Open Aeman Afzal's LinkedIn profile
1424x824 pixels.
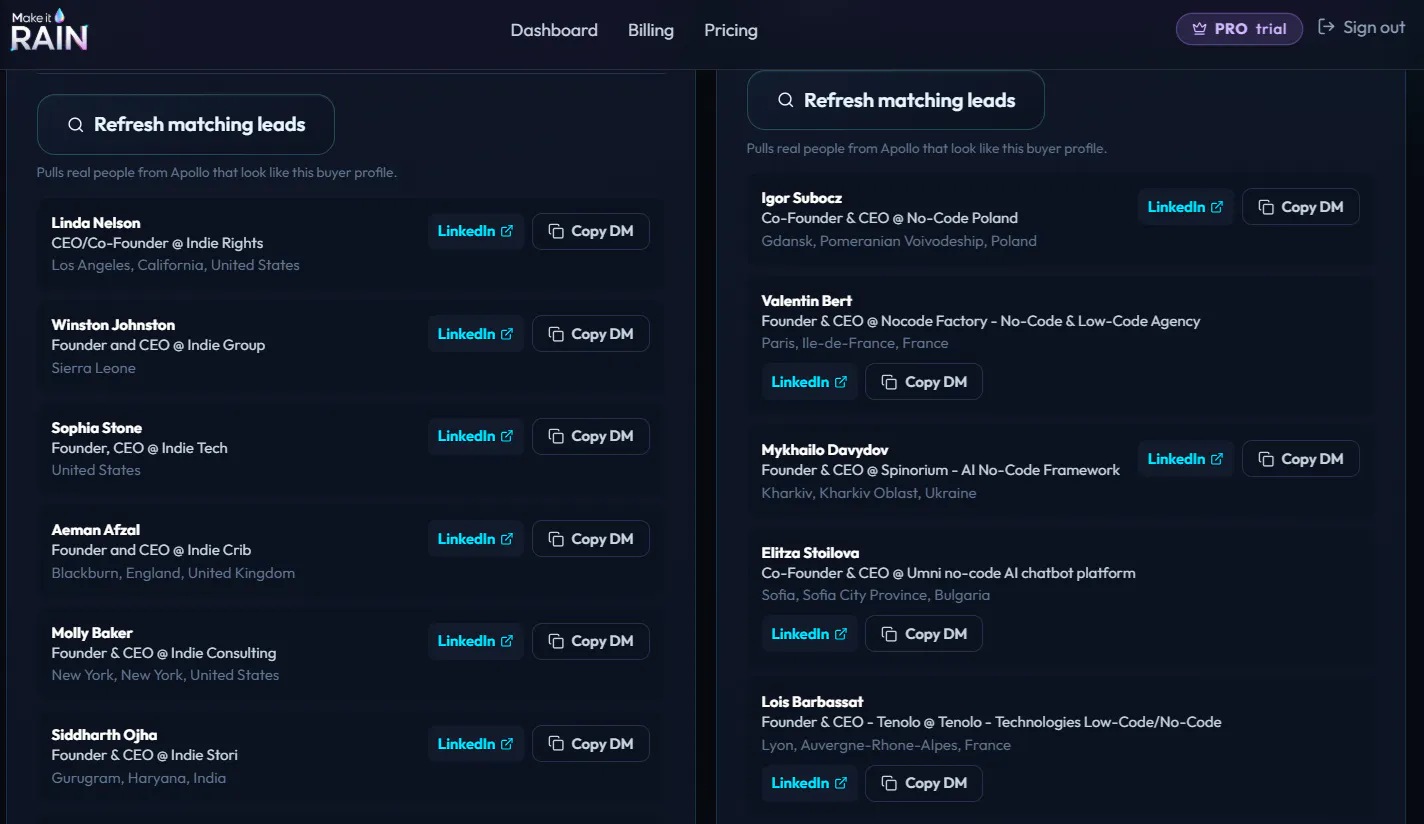(476, 539)
